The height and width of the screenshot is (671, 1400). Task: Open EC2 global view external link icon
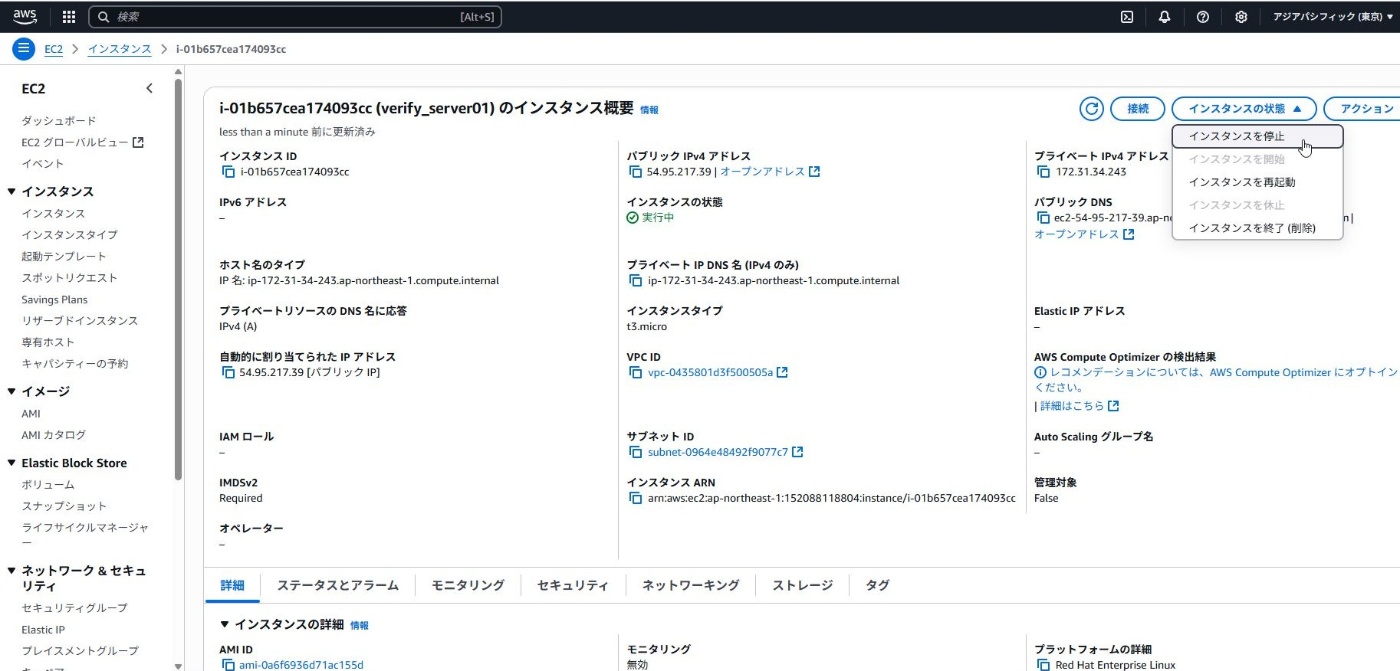[x=138, y=142]
